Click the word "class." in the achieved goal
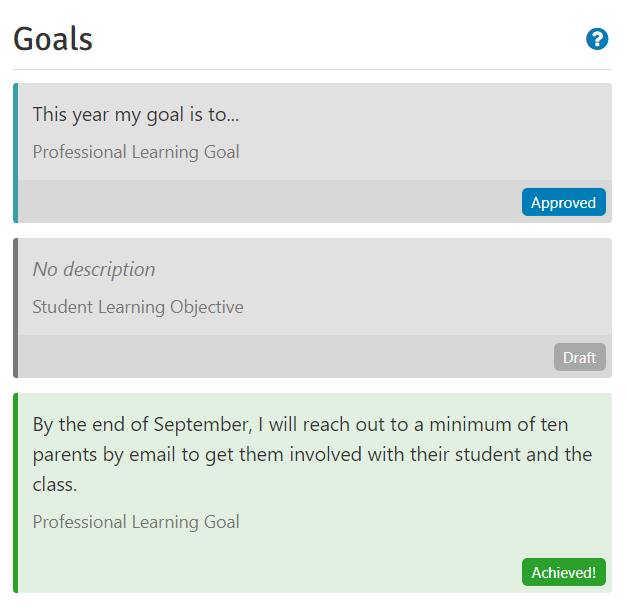This screenshot has height=610, width=627. point(55,485)
